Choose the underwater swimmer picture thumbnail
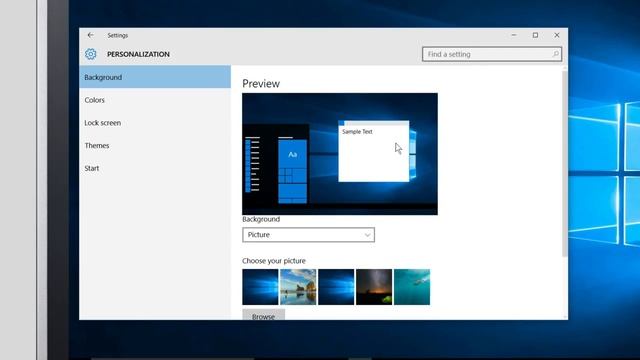The width and height of the screenshot is (640, 360). 412,287
